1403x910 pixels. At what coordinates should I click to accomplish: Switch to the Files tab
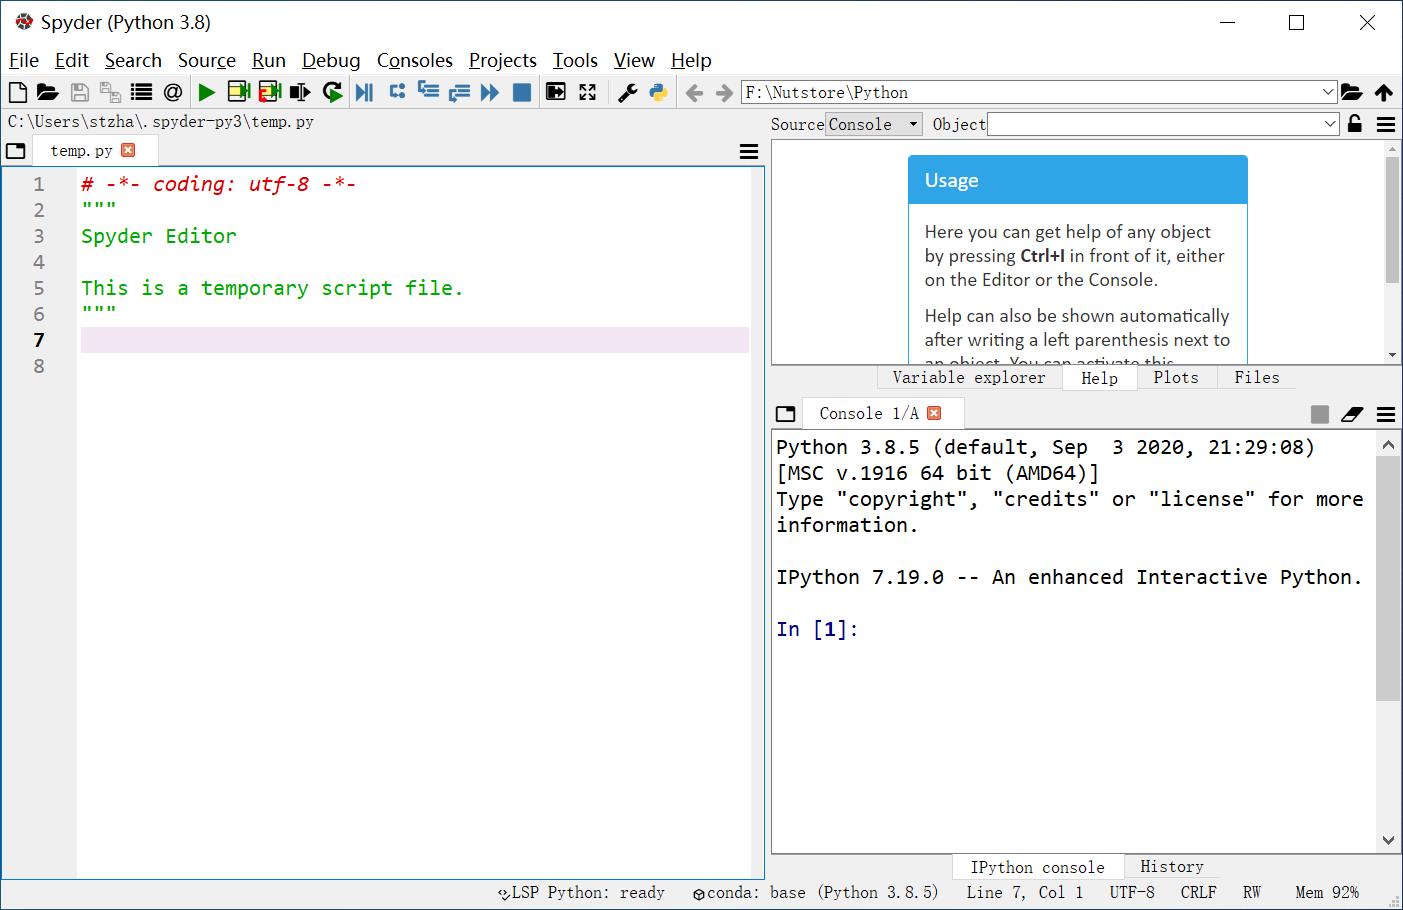coord(1257,377)
